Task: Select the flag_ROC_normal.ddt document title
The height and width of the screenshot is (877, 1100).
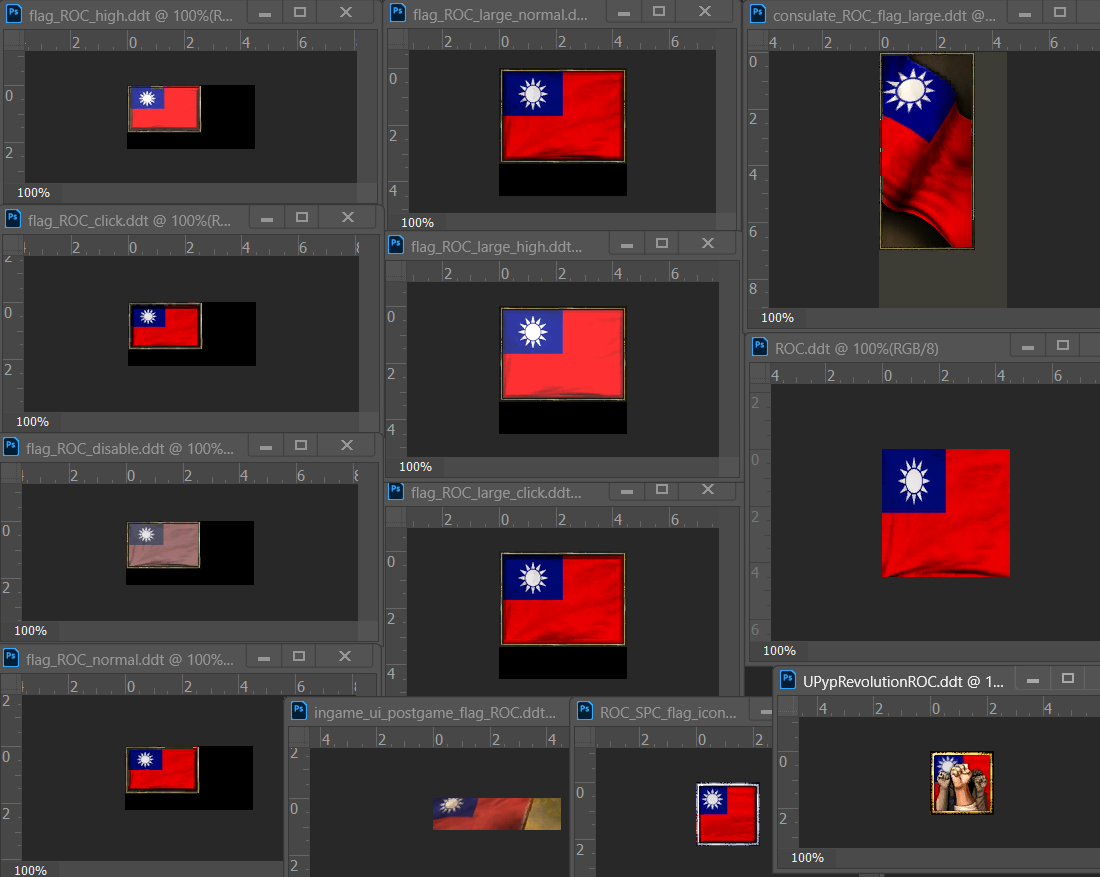Action: tap(130, 659)
